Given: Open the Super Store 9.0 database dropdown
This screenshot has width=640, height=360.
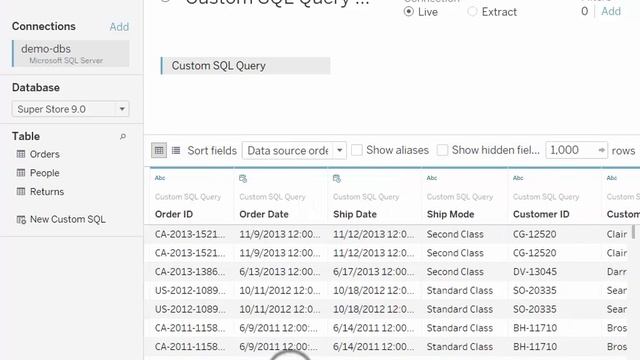Looking at the screenshot, I should [70, 109].
